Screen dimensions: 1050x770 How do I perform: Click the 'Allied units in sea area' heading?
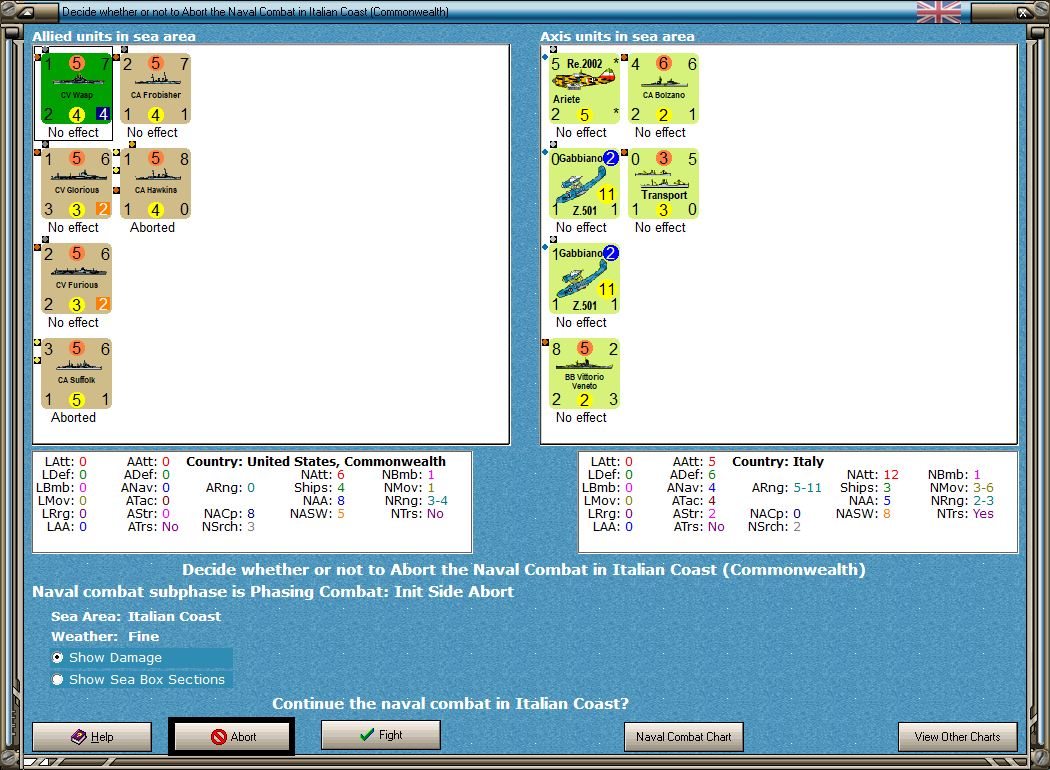114,36
